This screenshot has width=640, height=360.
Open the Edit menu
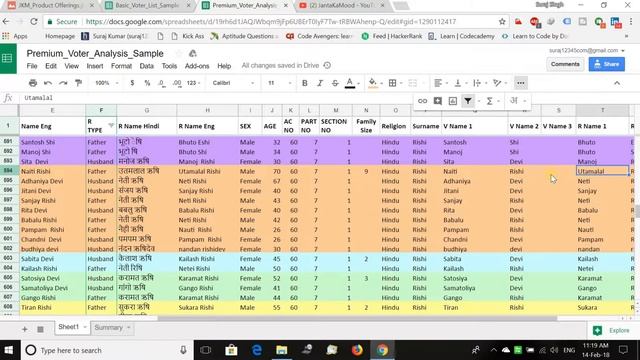(51, 66)
